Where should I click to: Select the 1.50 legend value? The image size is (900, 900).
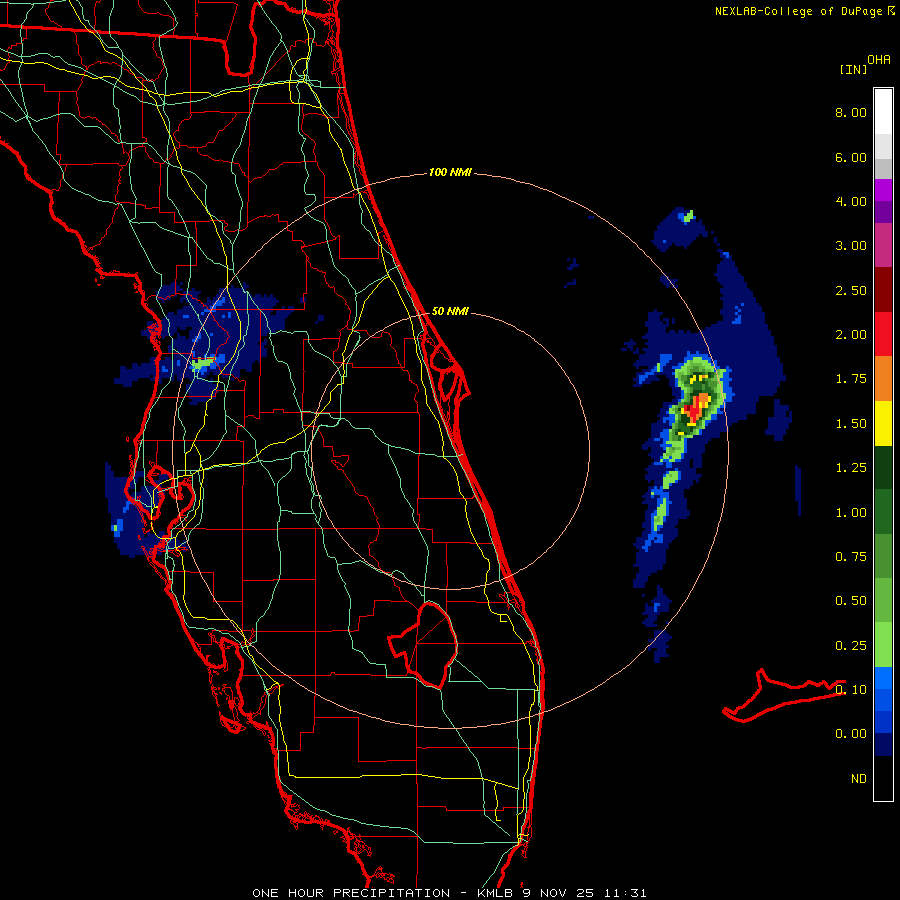point(851,424)
